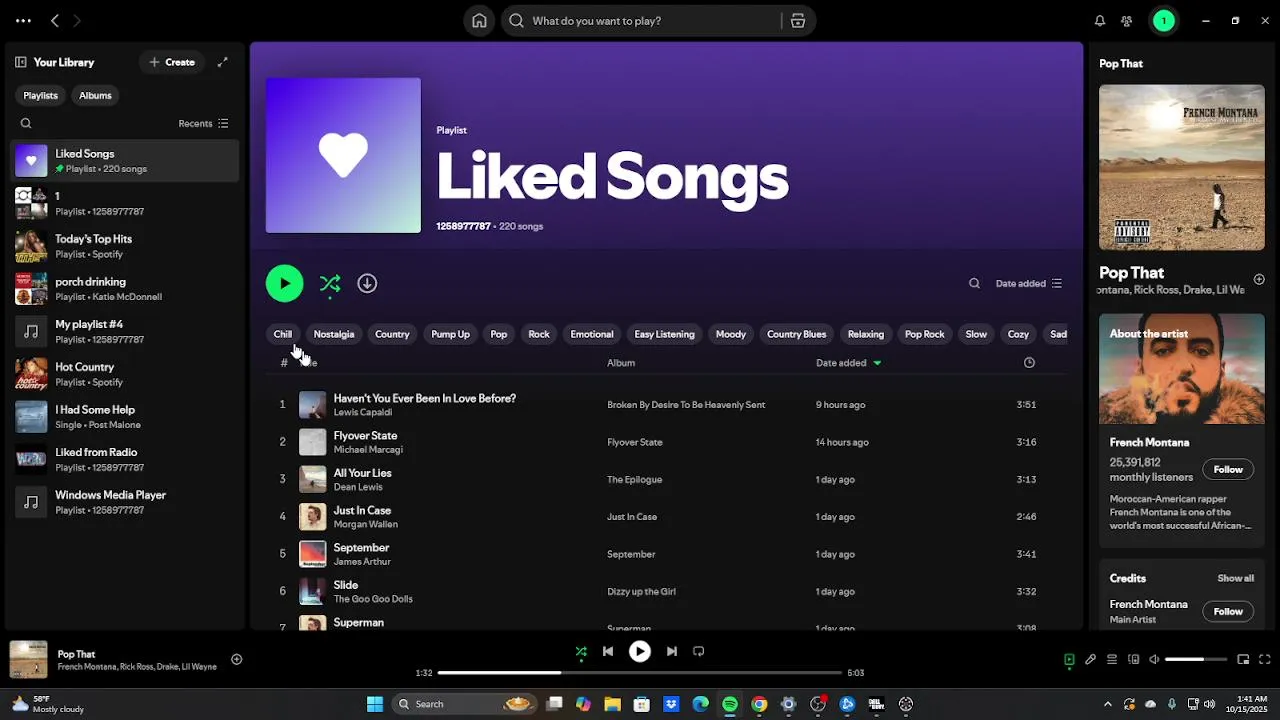Image resolution: width=1280 pixels, height=720 pixels.
Task: Open the weather widget in taskbar
Action: point(47,704)
